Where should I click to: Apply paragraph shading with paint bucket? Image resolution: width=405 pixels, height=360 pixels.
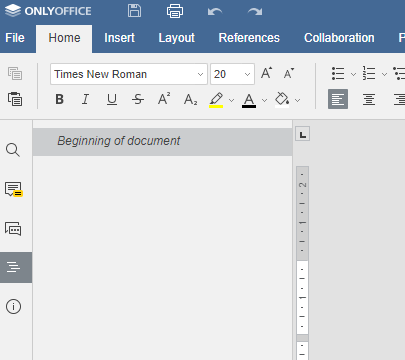[282, 100]
